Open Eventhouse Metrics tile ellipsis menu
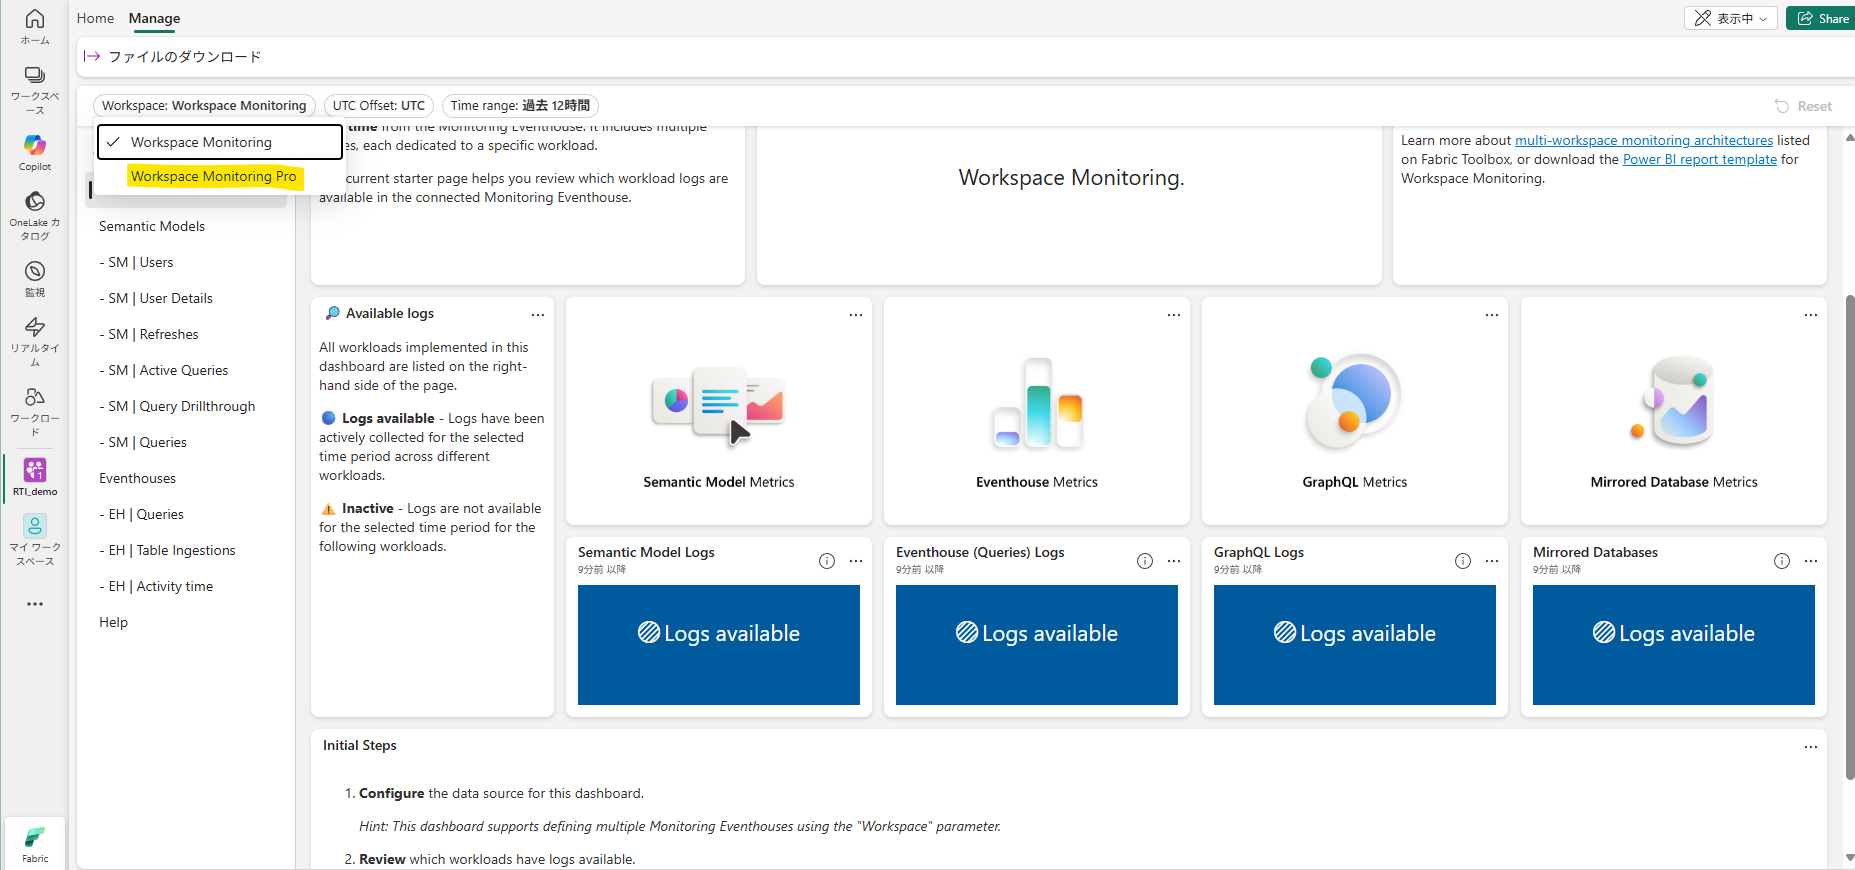The image size is (1855, 870). (1174, 314)
